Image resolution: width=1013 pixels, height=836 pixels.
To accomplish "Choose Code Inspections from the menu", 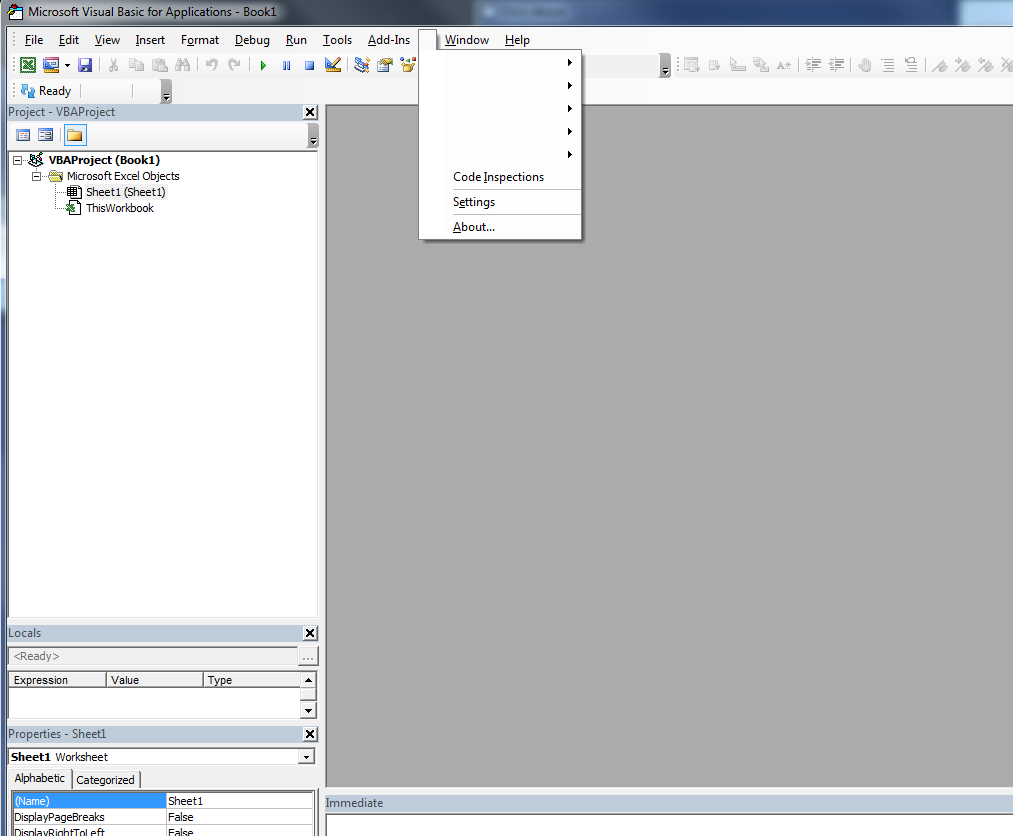I will (x=499, y=177).
